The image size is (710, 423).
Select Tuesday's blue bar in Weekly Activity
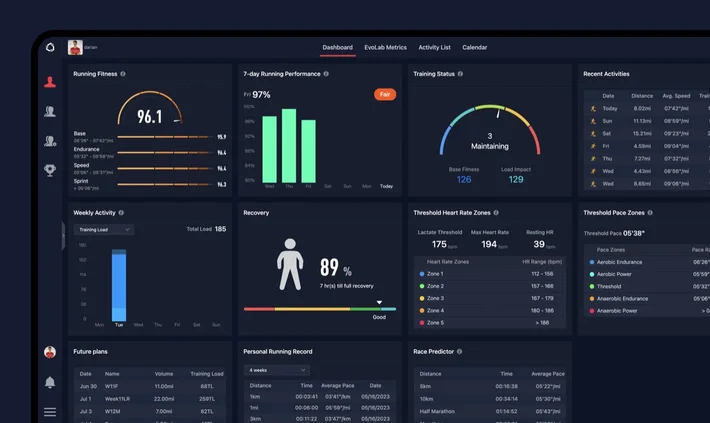pyautogui.click(x=119, y=285)
